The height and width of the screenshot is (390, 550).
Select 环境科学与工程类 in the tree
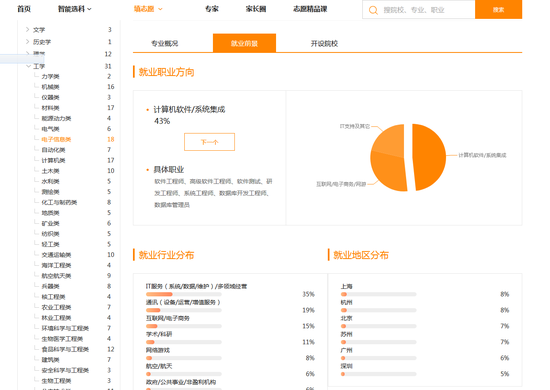pos(65,328)
